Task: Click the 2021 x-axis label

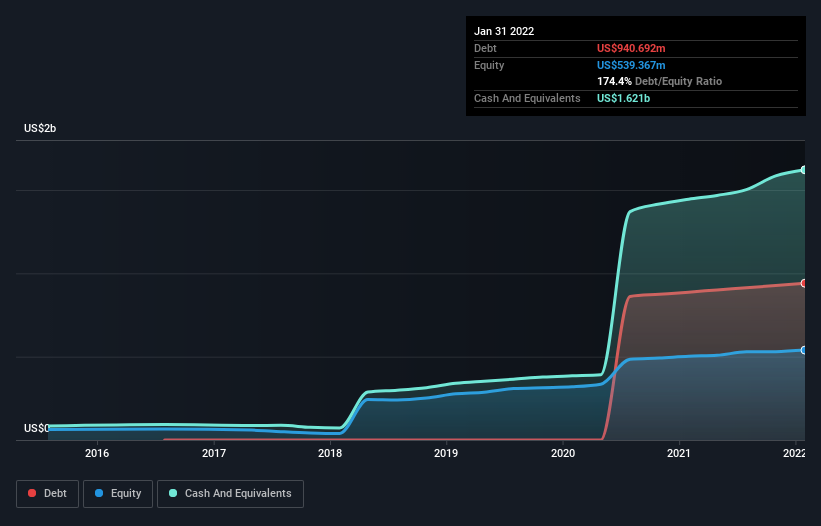Action: [679, 453]
